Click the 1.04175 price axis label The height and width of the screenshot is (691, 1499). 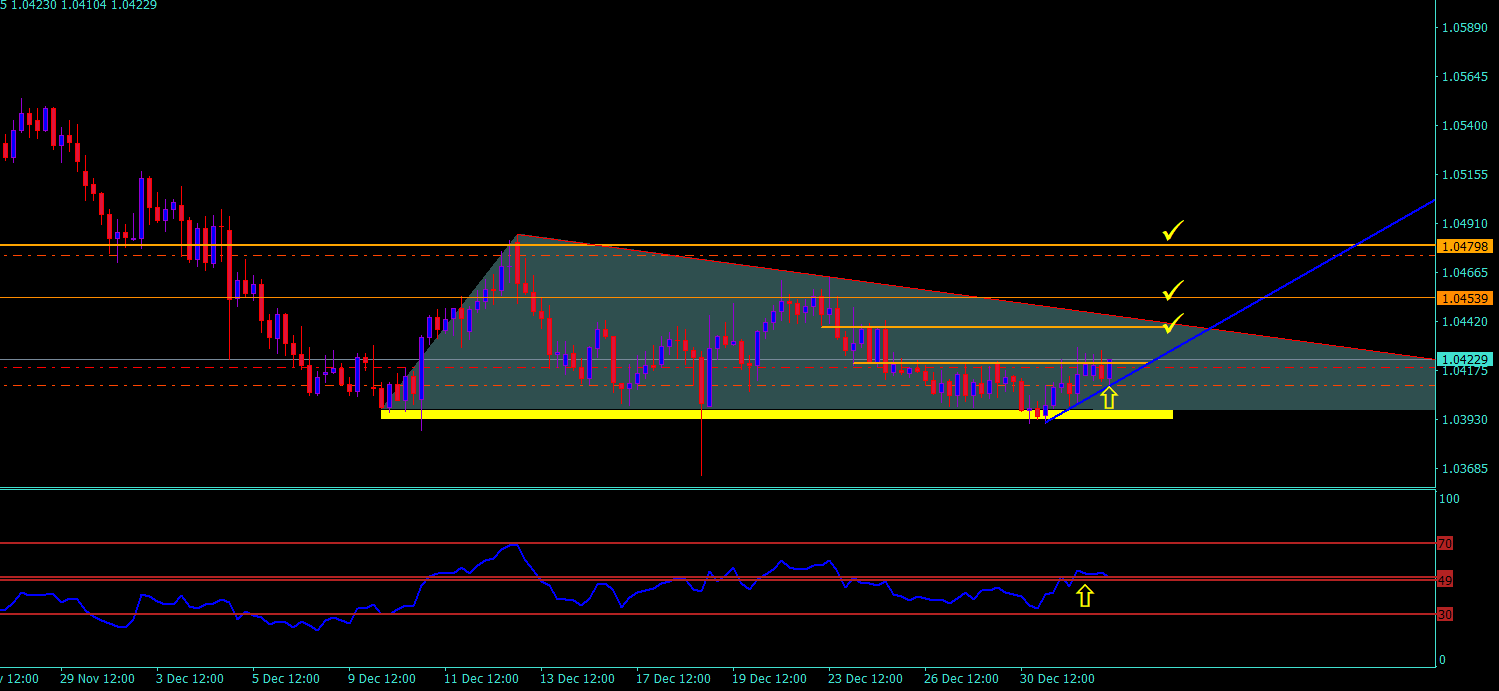tap(1465, 371)
